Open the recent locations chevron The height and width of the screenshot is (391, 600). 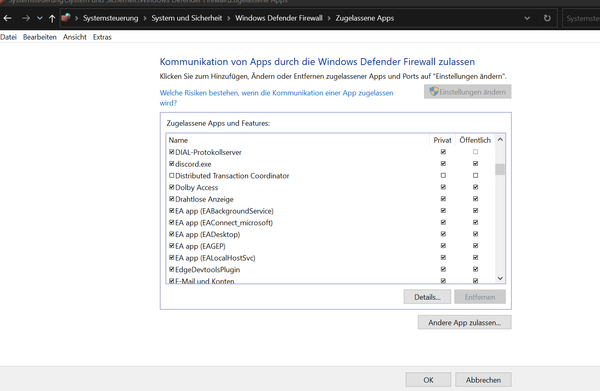point(40,18)
